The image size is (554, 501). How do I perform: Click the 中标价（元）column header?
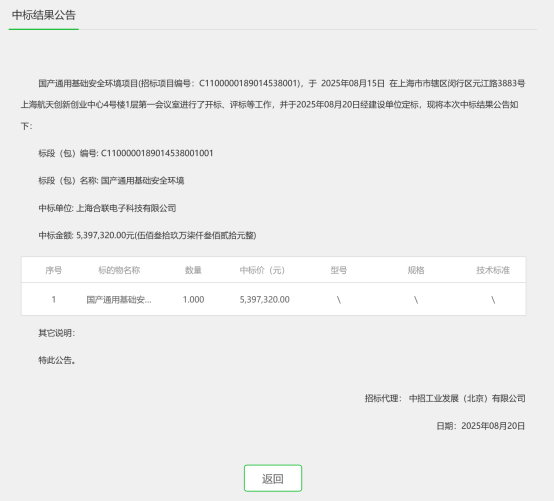pos(262,270)
